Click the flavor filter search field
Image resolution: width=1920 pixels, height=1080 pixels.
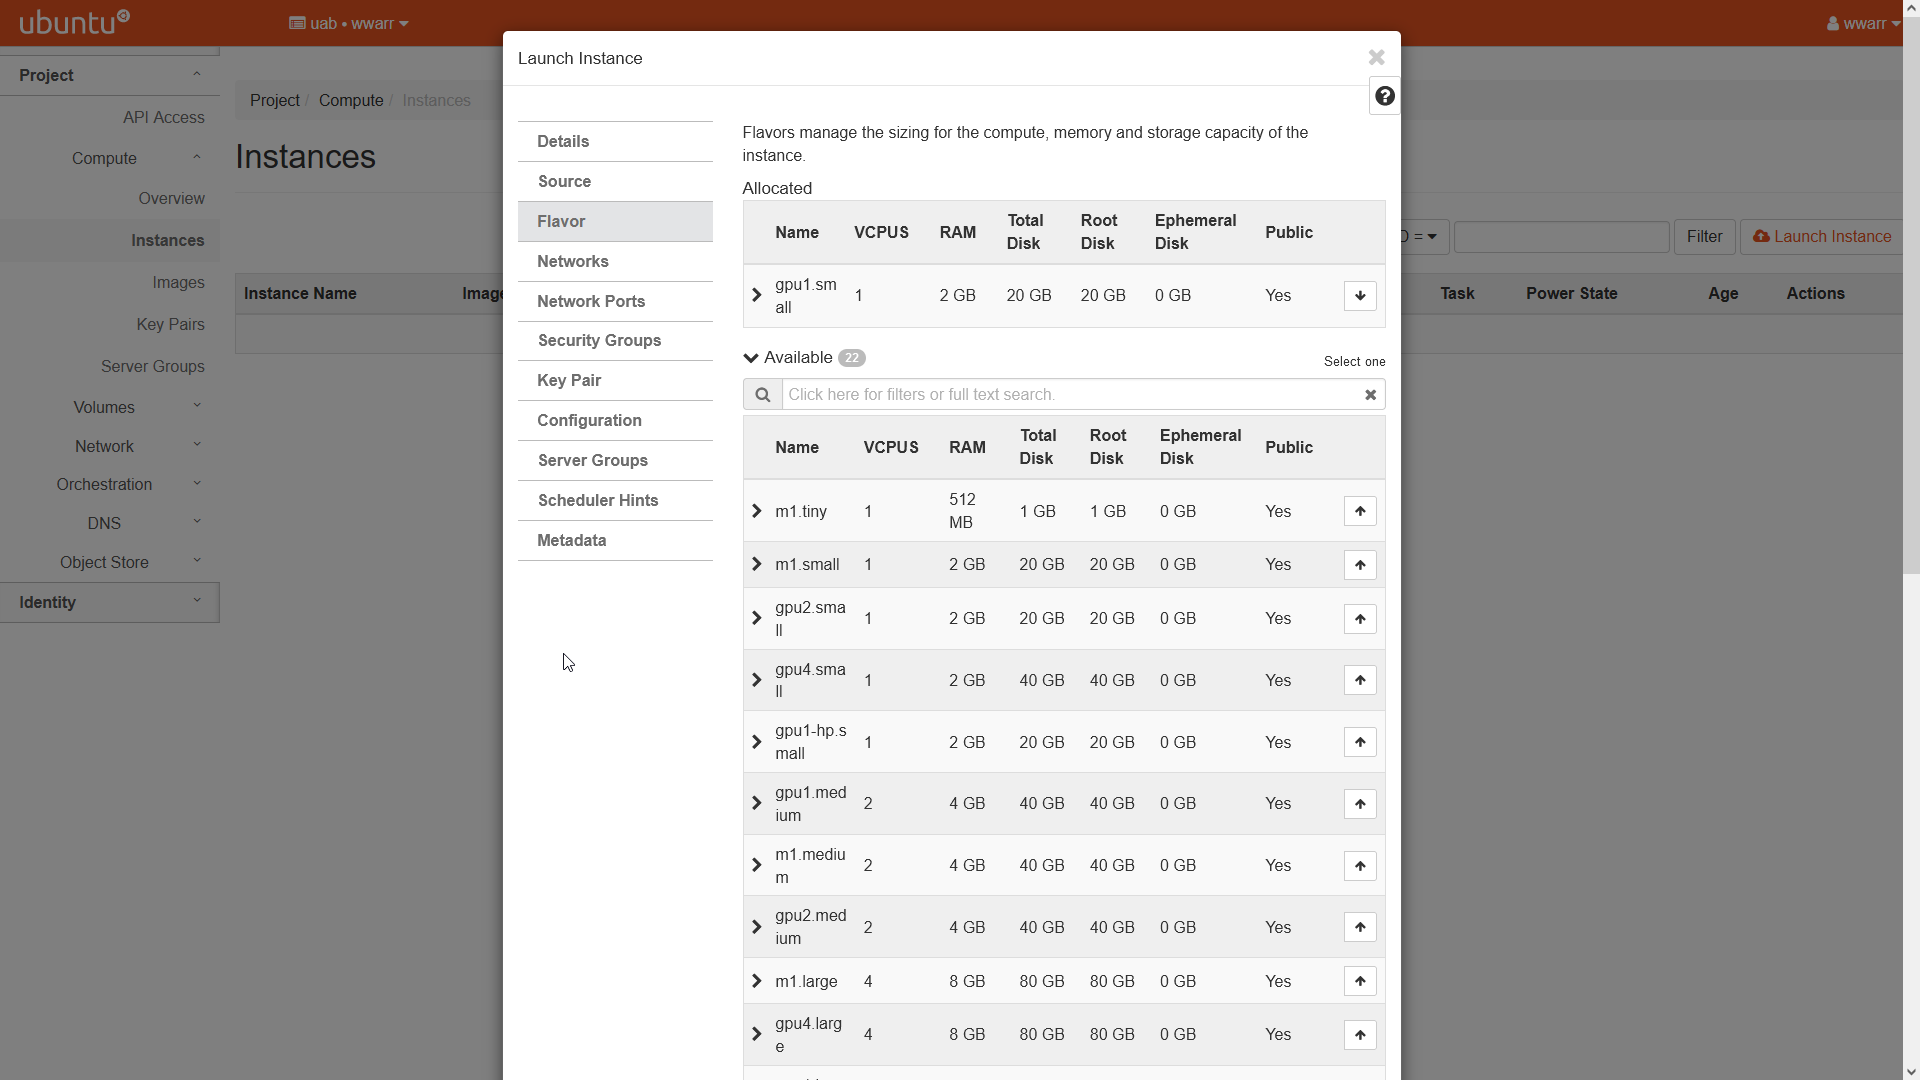pyautogui.click(x=1070, y=394)
